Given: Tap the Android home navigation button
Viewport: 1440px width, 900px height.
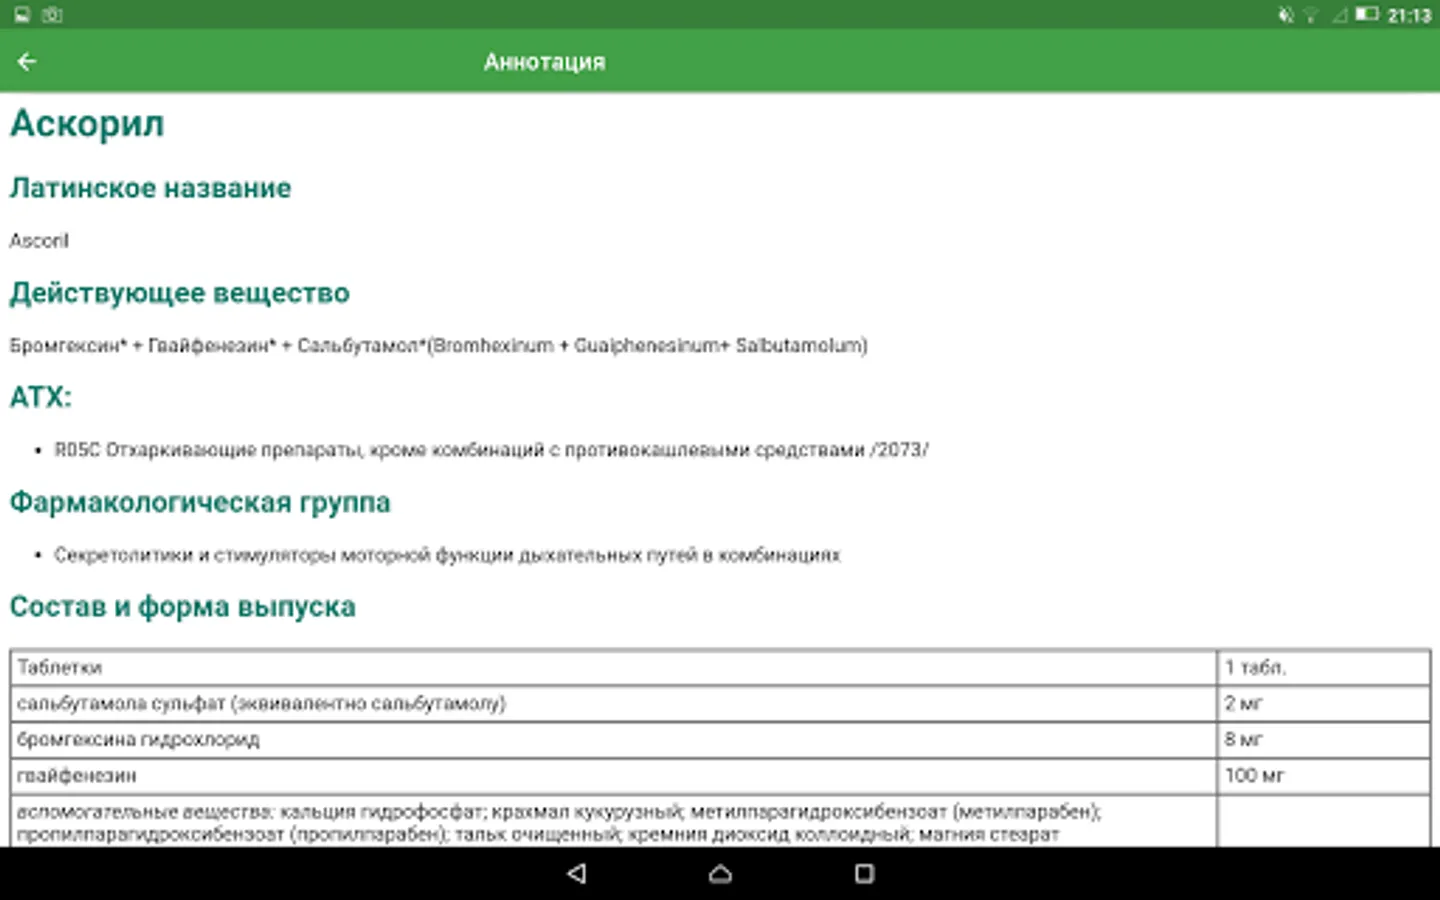Looking at the screenshot, I should 720,873.
